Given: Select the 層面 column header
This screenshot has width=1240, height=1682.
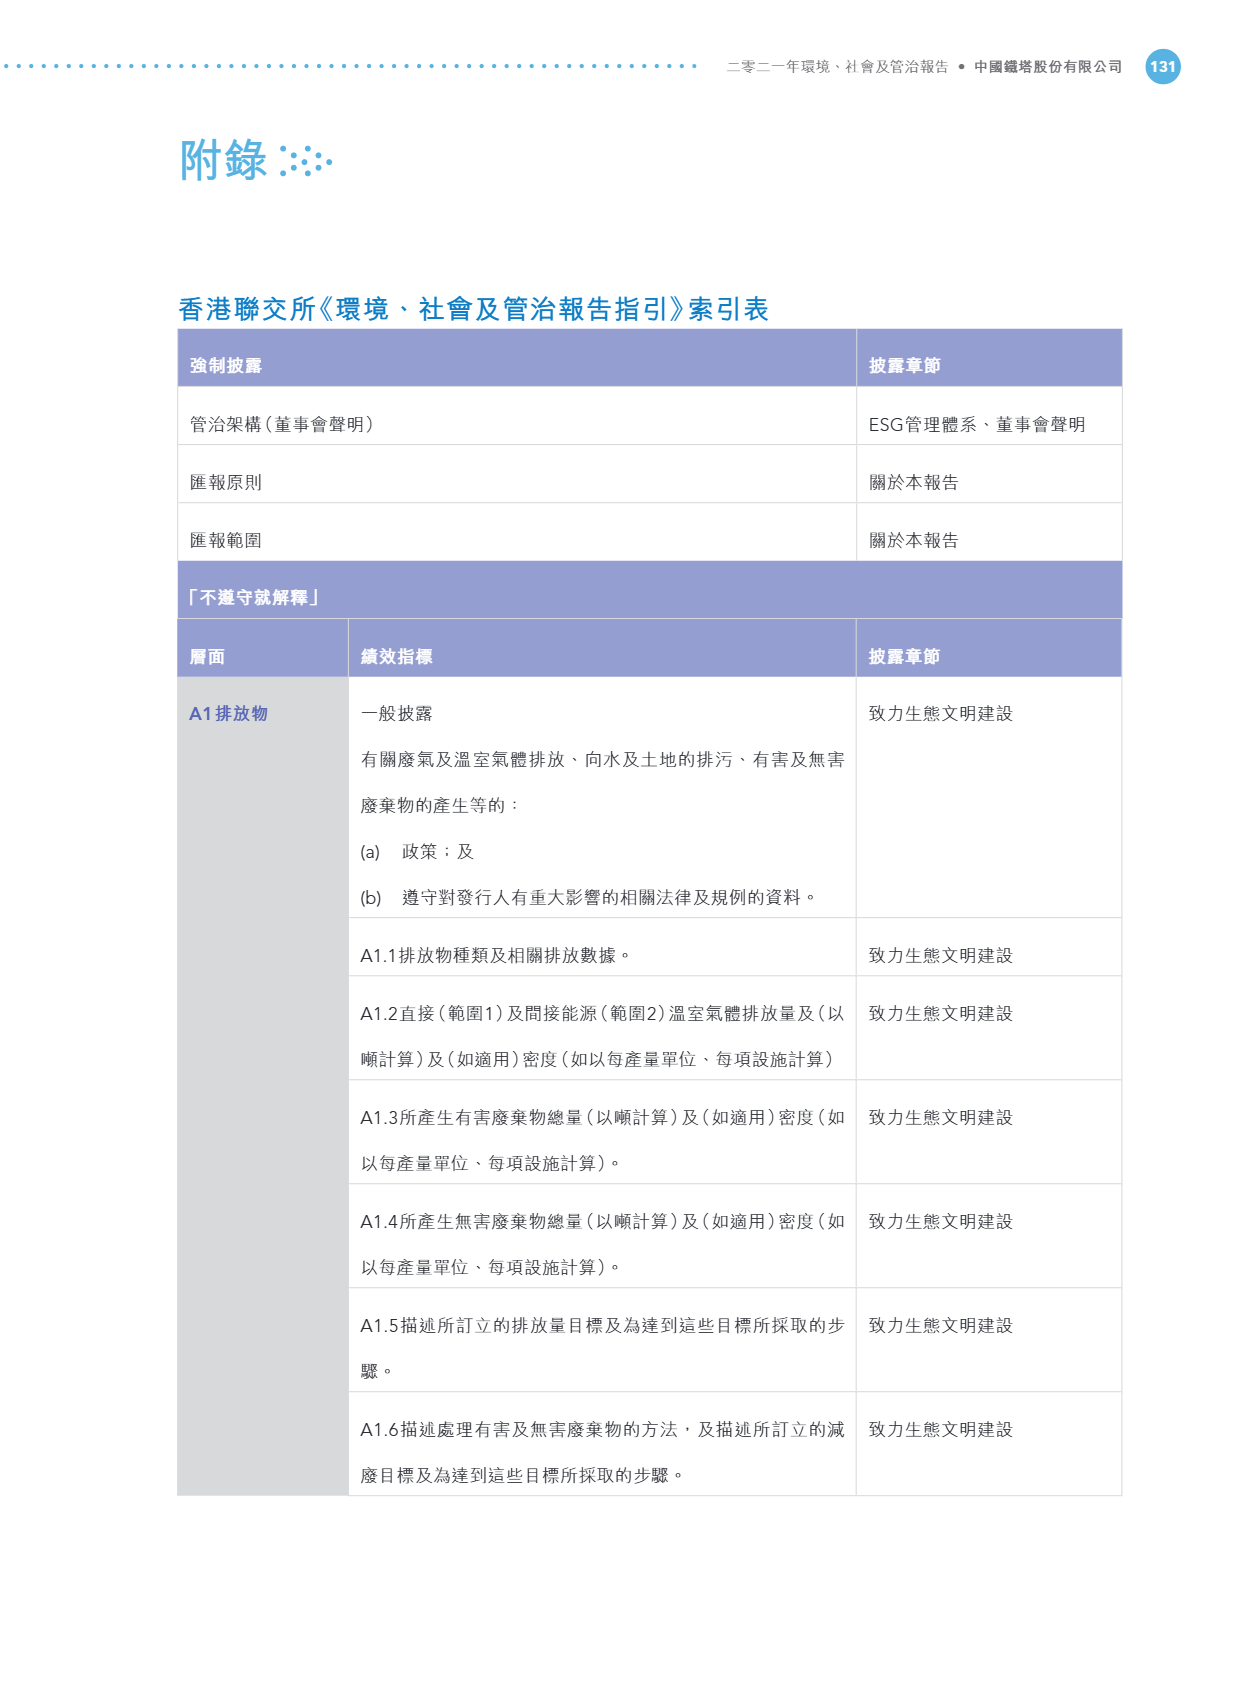Looking at the screenshot, I should point(208,656).
